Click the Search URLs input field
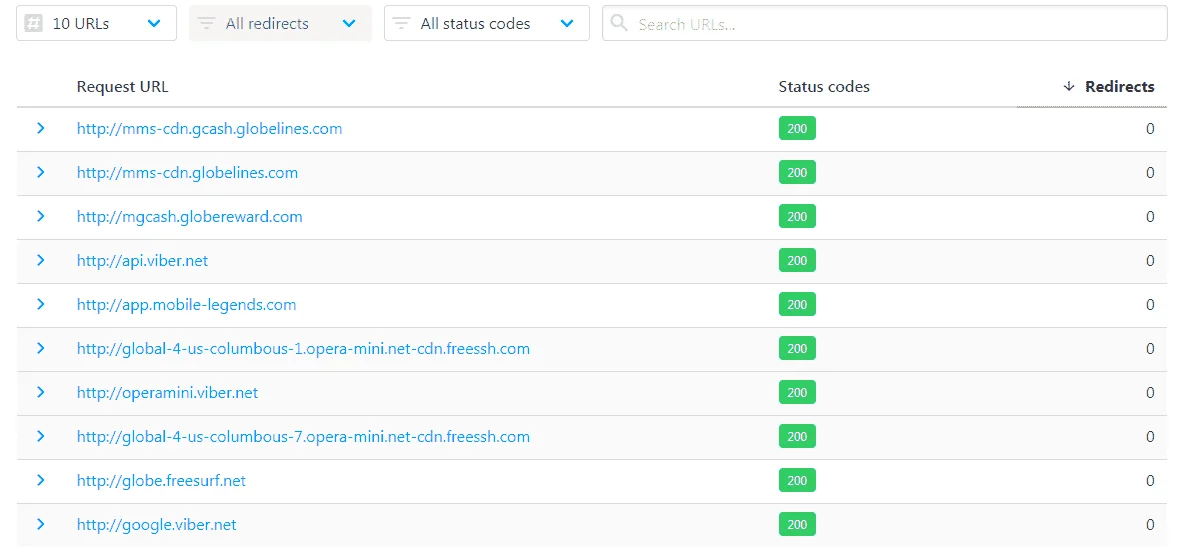The width and height of the screenshot is (1190, 552). pyautogui.click(x=885, y=24)
